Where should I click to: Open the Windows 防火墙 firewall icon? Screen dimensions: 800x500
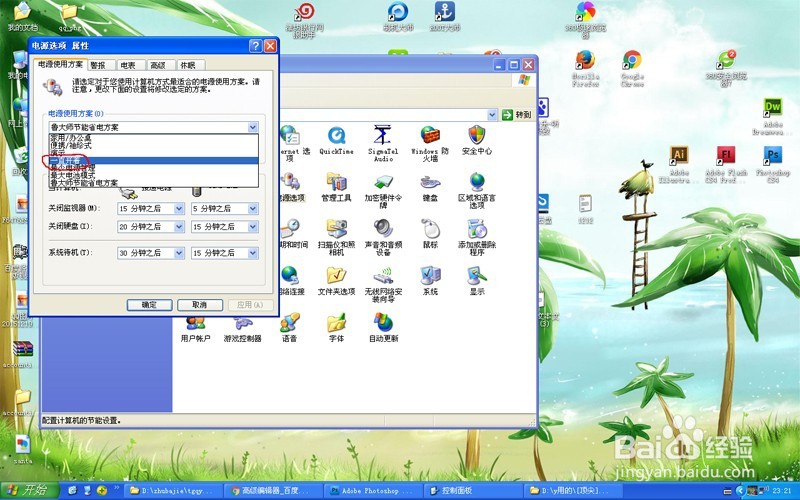[x=430, y=143]
